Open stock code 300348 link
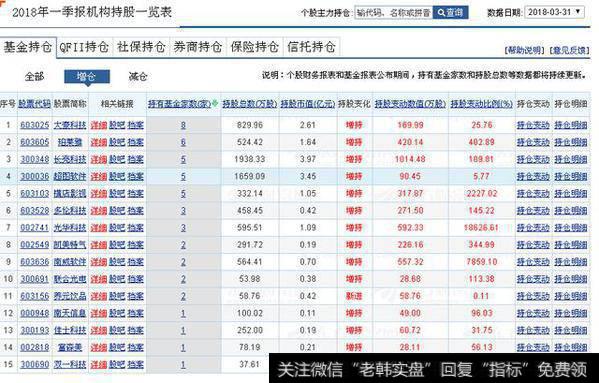599x383 pixels. [34, 159]
